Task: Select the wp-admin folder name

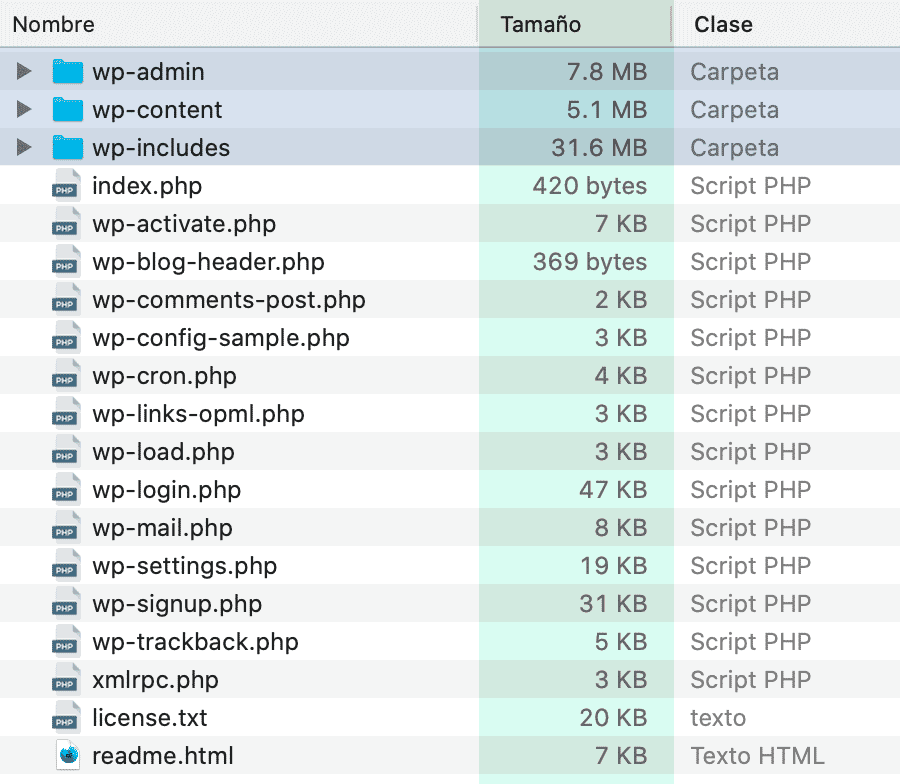Action: tap(148, 72)
